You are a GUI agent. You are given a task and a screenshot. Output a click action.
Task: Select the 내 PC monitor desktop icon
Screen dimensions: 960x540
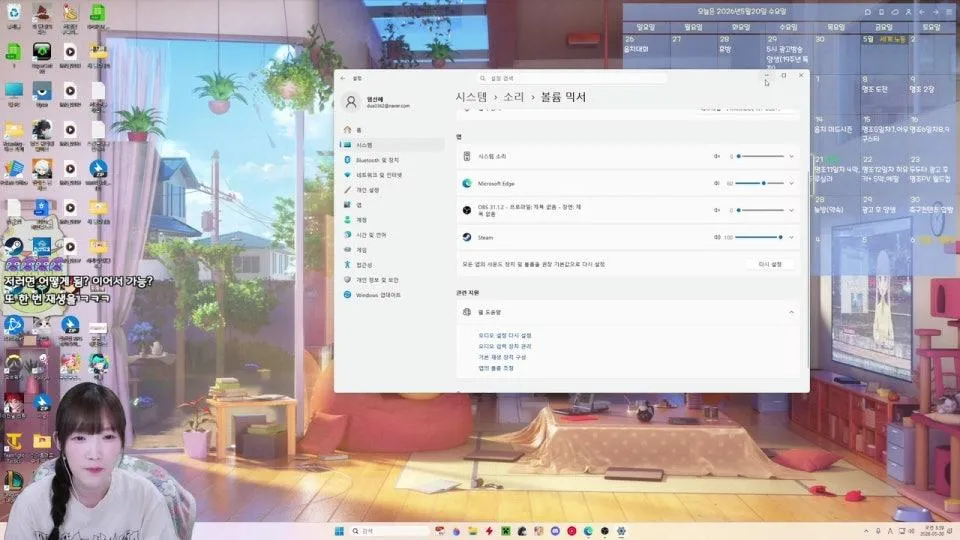(13, 94)
